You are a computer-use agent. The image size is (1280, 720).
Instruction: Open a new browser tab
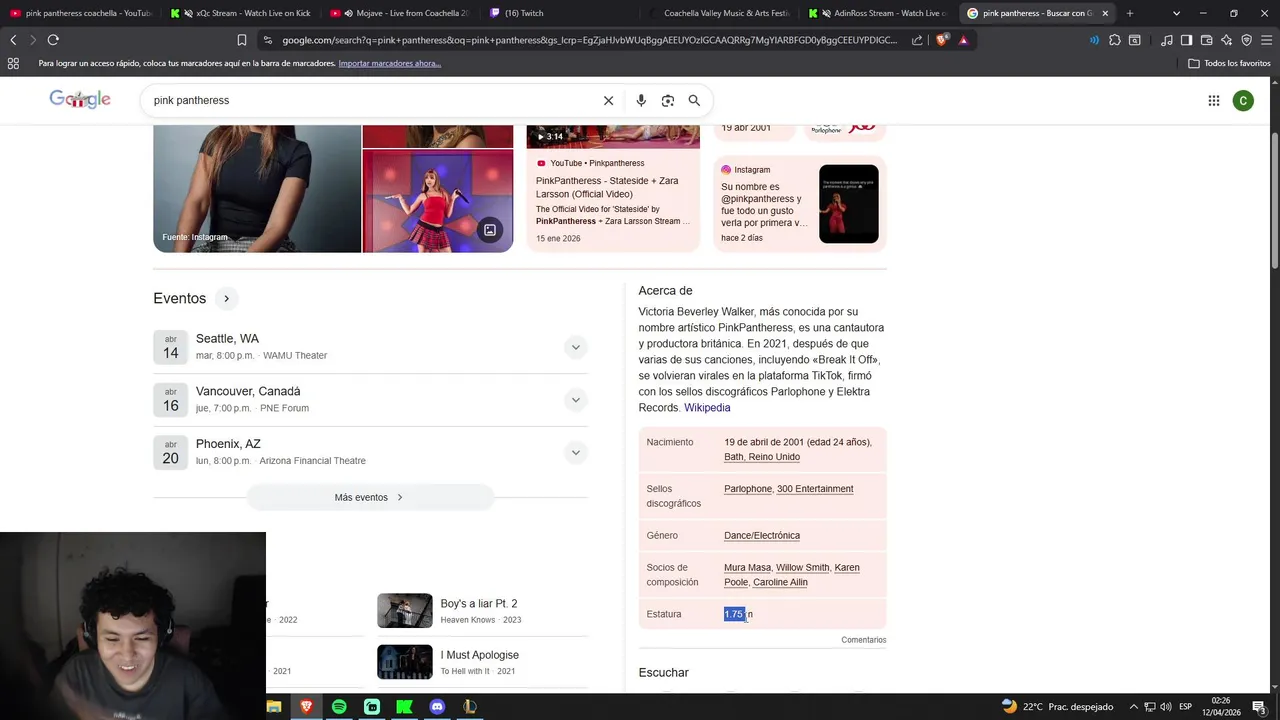tap(1130, 13)
